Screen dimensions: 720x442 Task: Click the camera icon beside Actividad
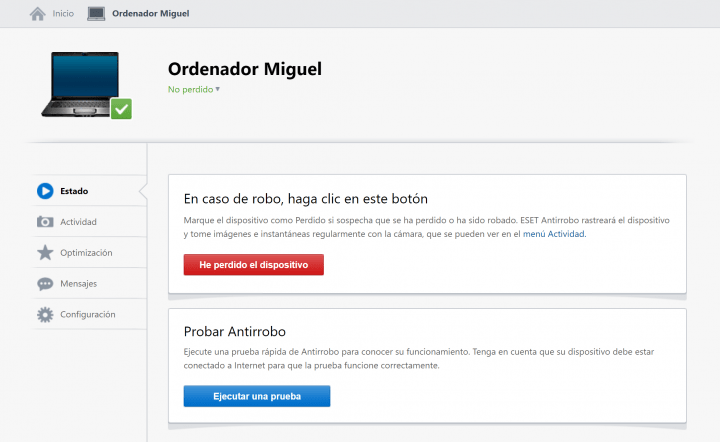[45, 222]
